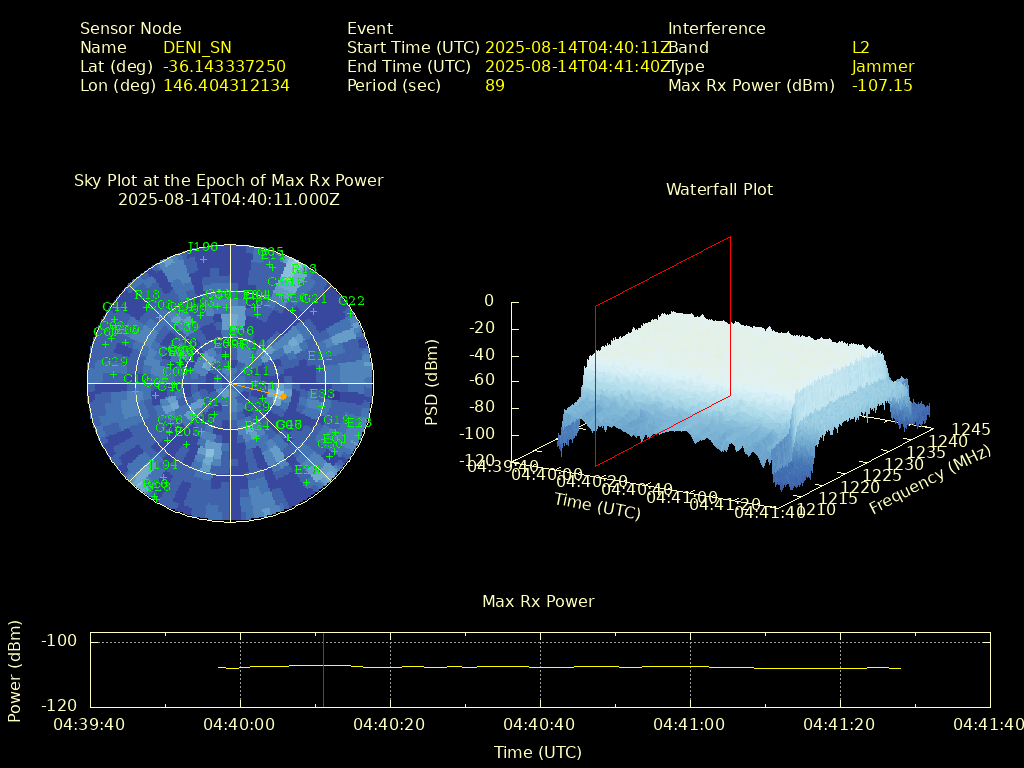Select the E33 satellite marker
This screenshot has height=768, width=1024.
(322, 406)
